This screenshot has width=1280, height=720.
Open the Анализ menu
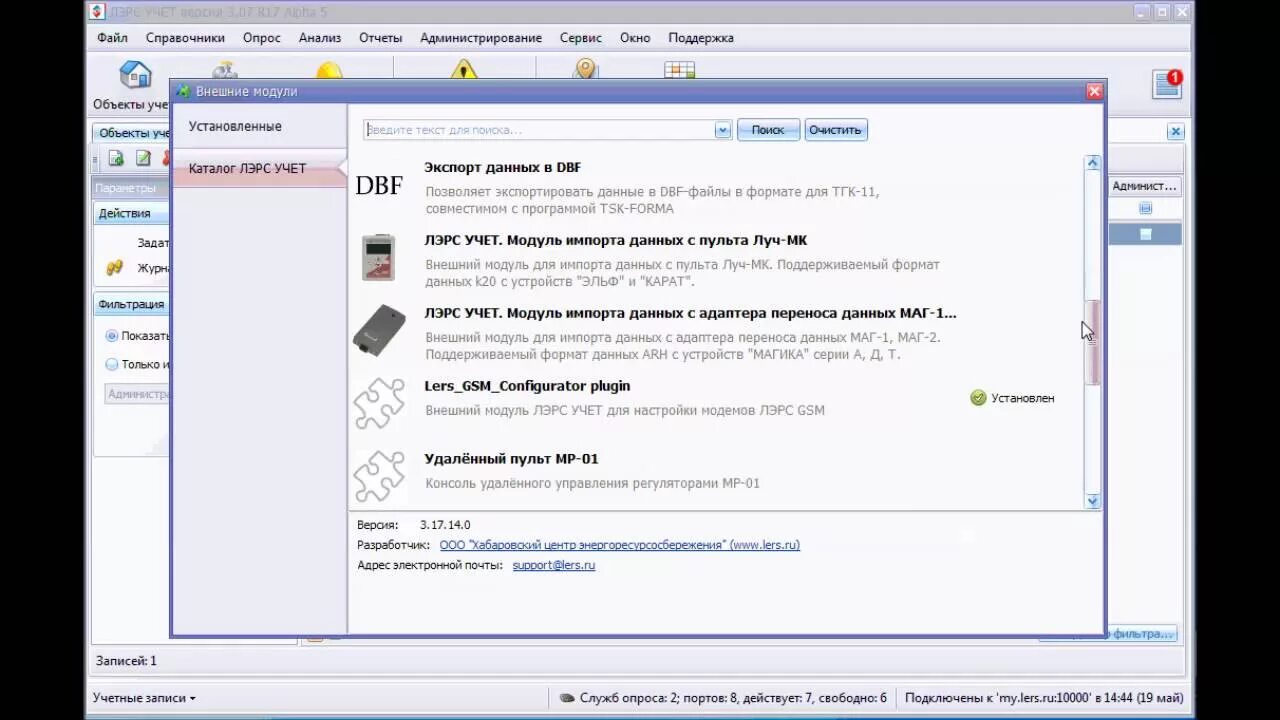pyautogui.click(x=320, y=38)
